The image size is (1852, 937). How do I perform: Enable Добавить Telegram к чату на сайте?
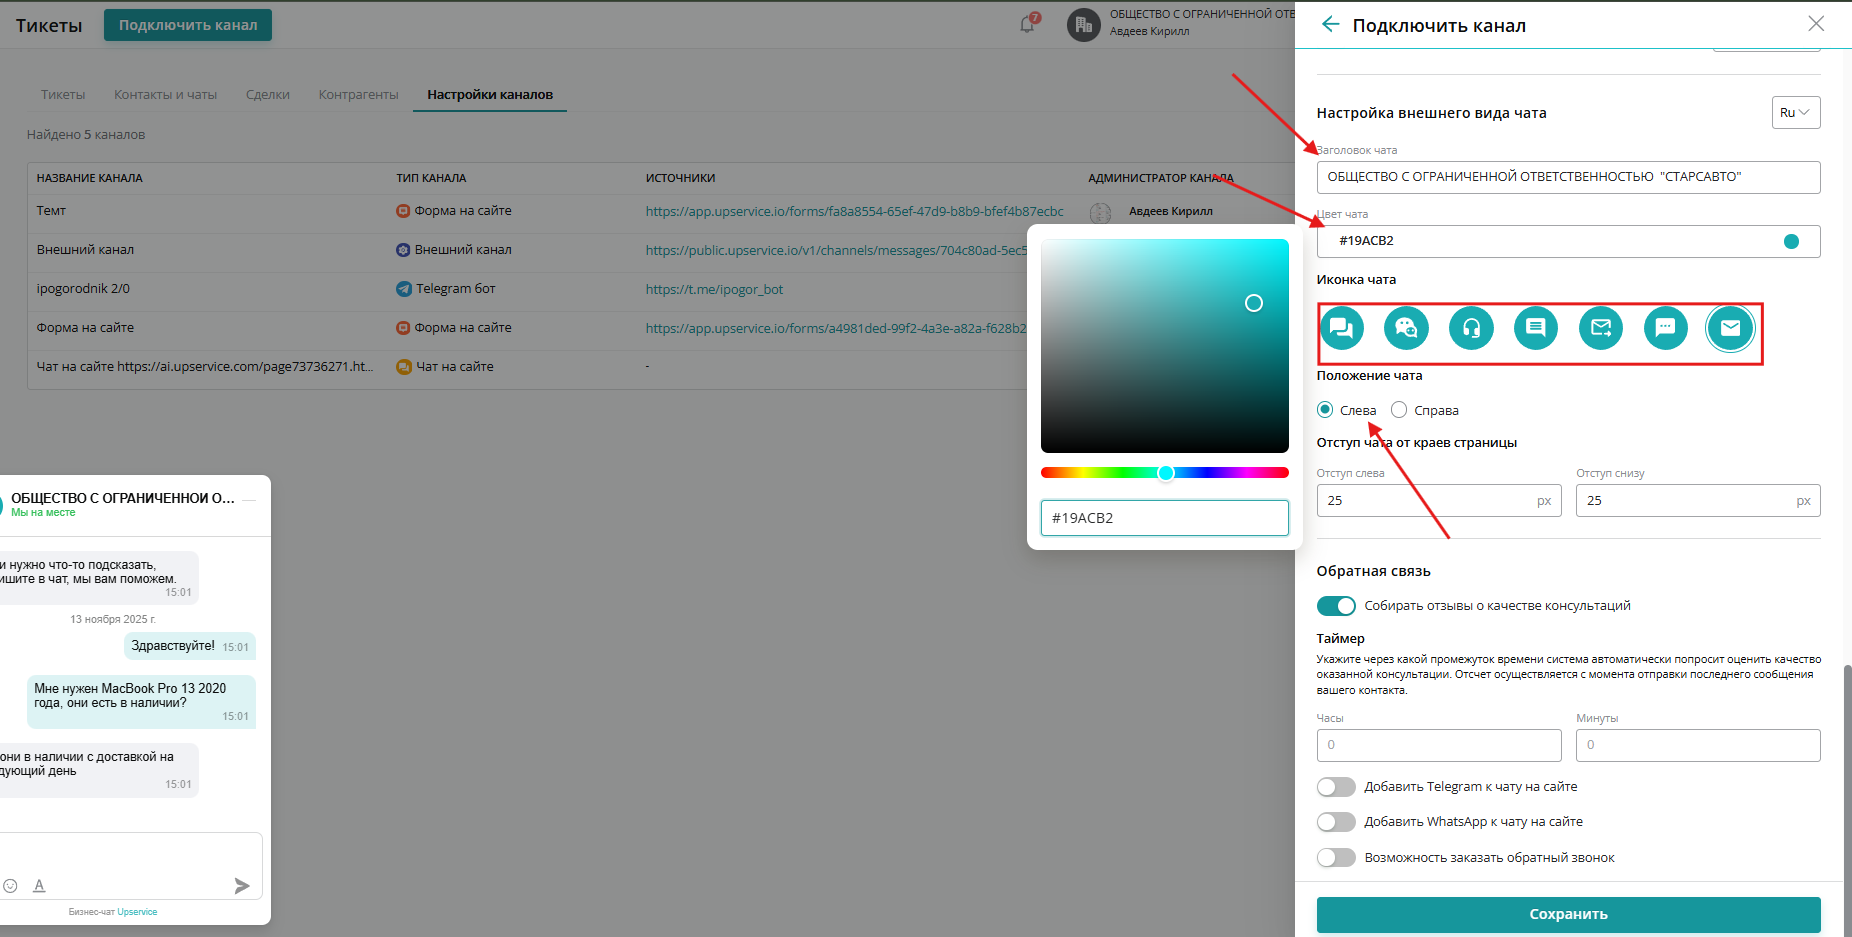point(1336,787)
